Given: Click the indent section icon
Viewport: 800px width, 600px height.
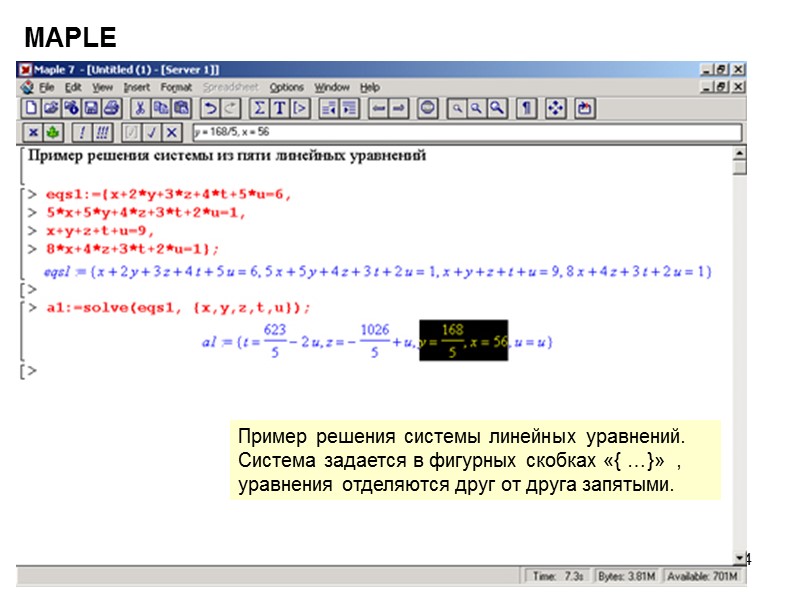Looking at the screenshot, I should coord(349,108).
